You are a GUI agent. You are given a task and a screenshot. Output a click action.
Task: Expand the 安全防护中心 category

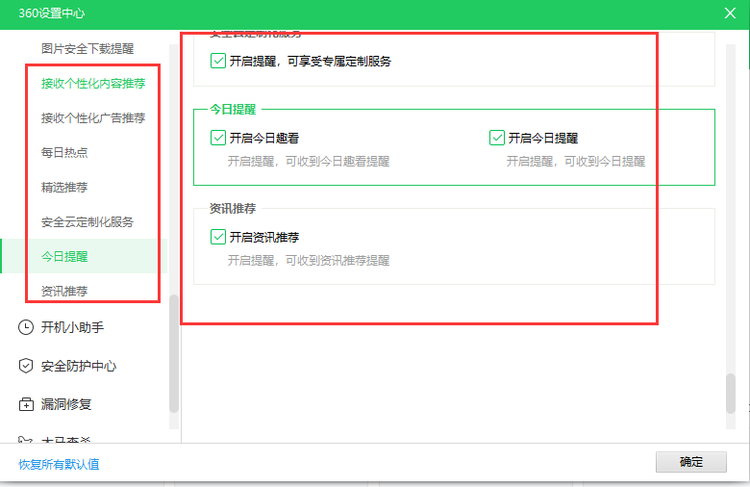pos(79,366)
